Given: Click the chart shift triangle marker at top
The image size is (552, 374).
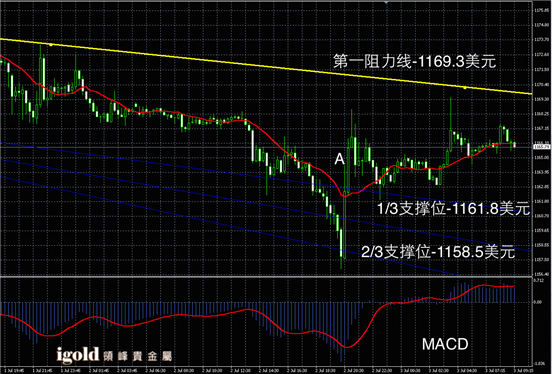Looking at the screenshot, I should 386,2.
